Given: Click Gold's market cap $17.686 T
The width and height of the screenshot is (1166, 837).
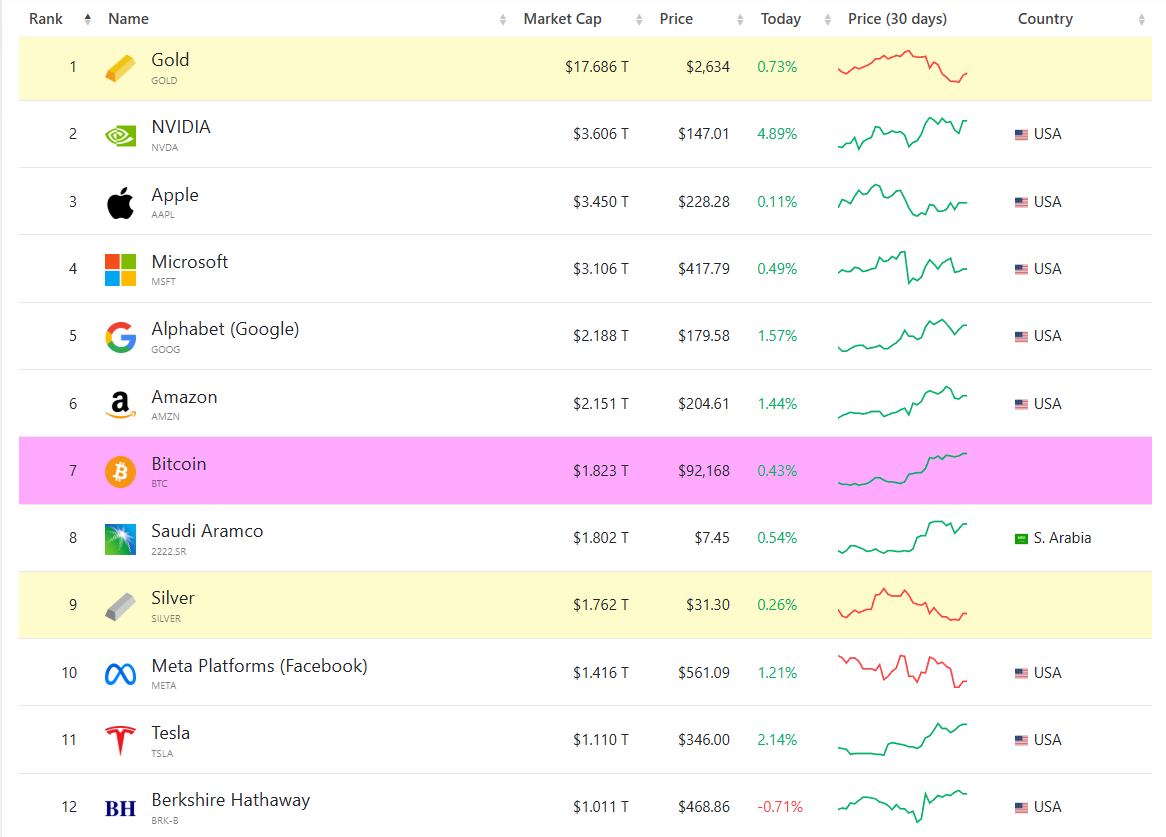Looking at the screenshot, I should click(x=597, y=67).
